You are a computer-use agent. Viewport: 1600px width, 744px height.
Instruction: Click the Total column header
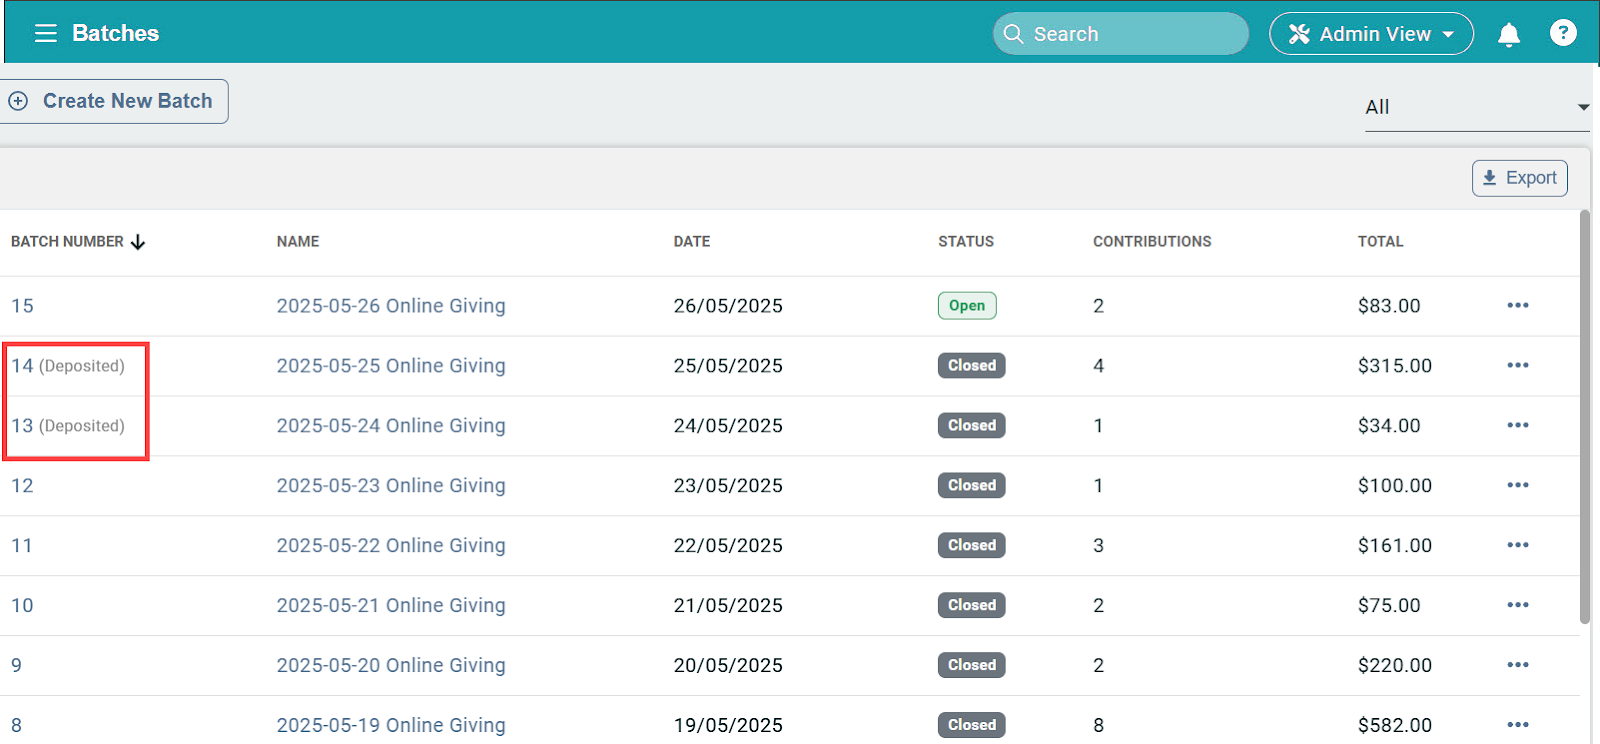[1380, 242]
